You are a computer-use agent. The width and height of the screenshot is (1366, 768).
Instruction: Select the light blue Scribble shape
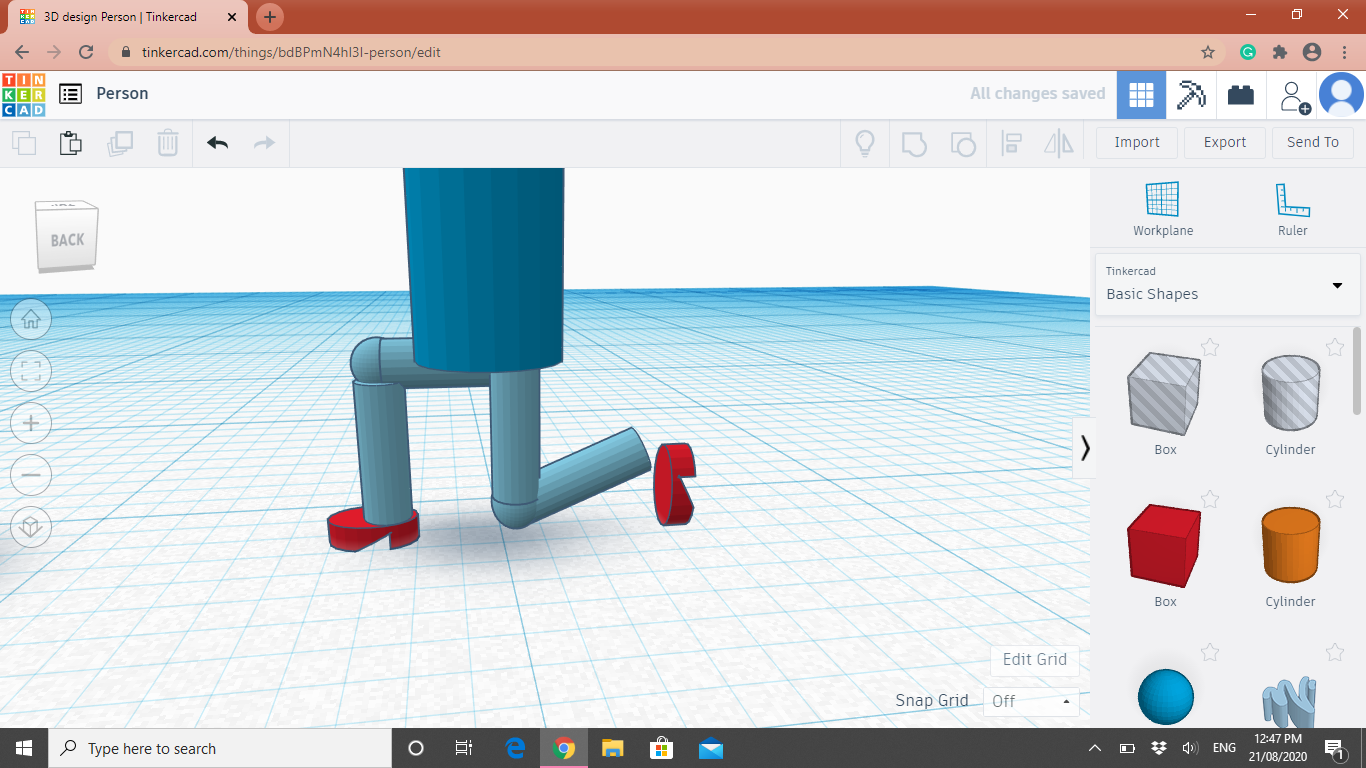coord(1290,701)
